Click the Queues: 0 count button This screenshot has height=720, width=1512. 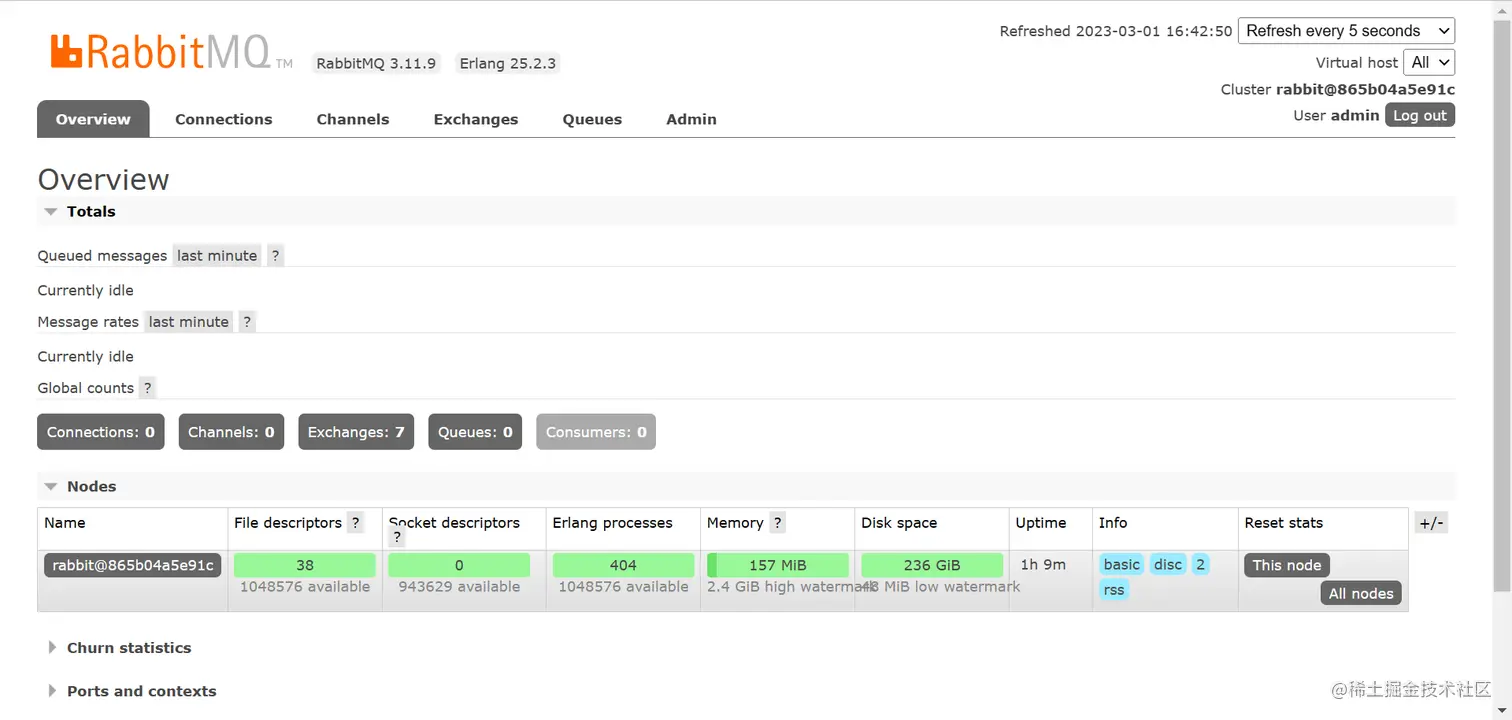pyautogui.click(x=475, y=432)
